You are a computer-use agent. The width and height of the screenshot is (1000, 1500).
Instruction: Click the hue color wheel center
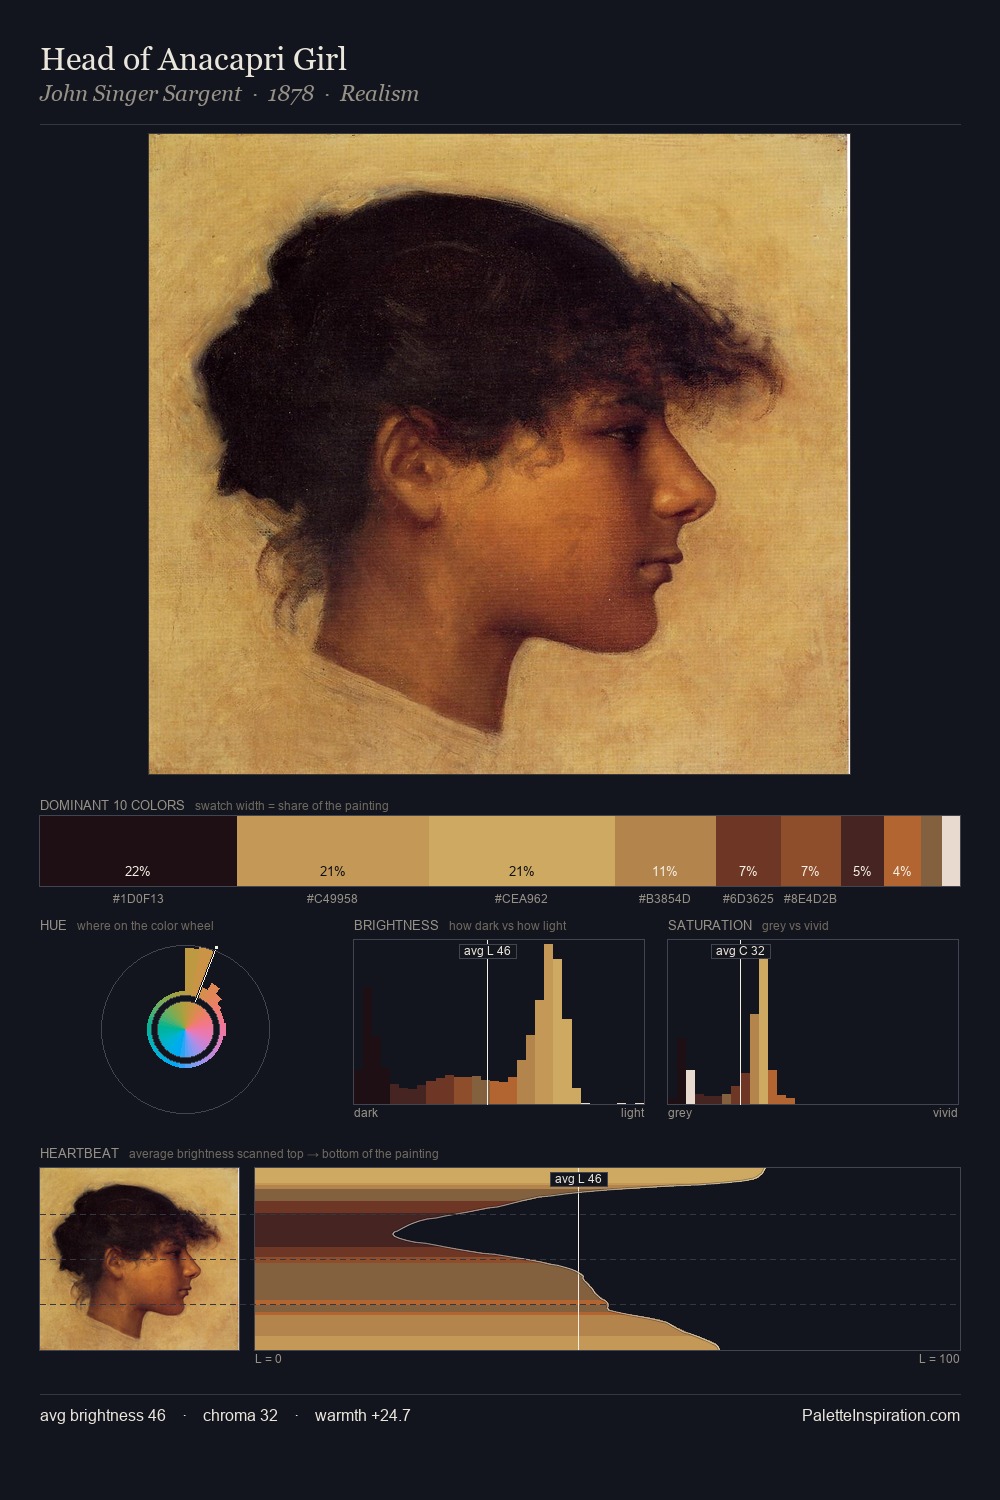(x=186, y=1029)
